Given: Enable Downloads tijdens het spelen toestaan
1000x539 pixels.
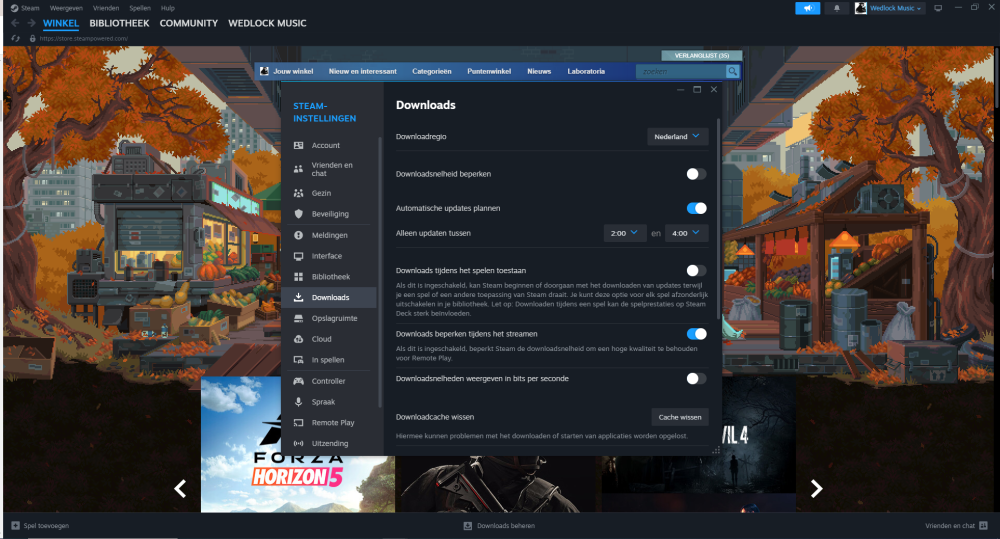Looking at the screenshot, I should pos(696,270).
